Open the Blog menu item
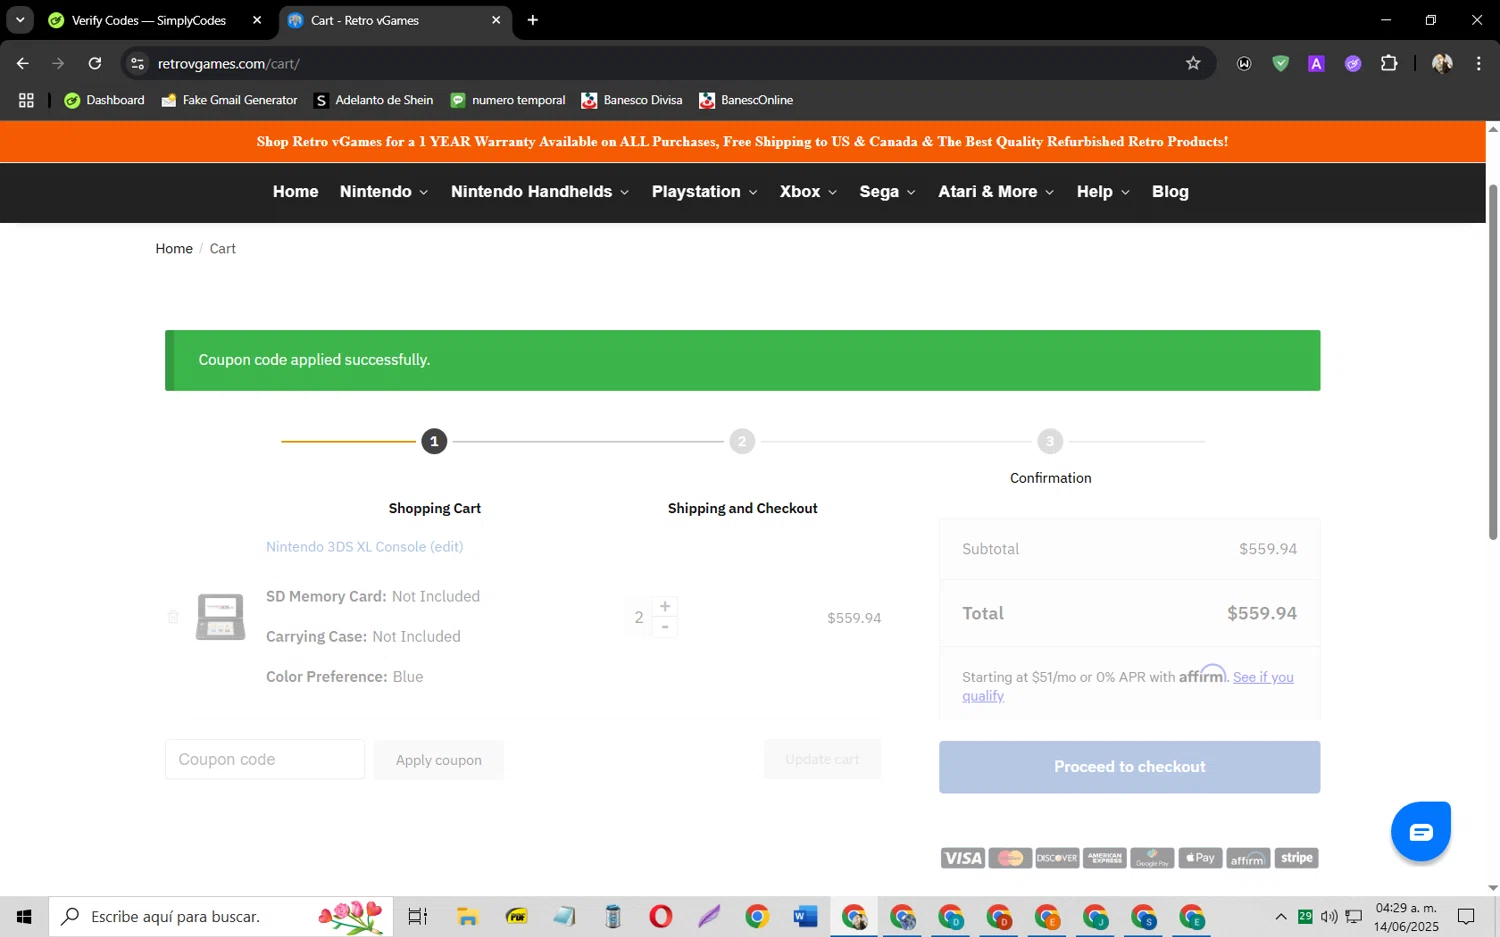This screenshot has height=937, width=1500. [1170, 192]
